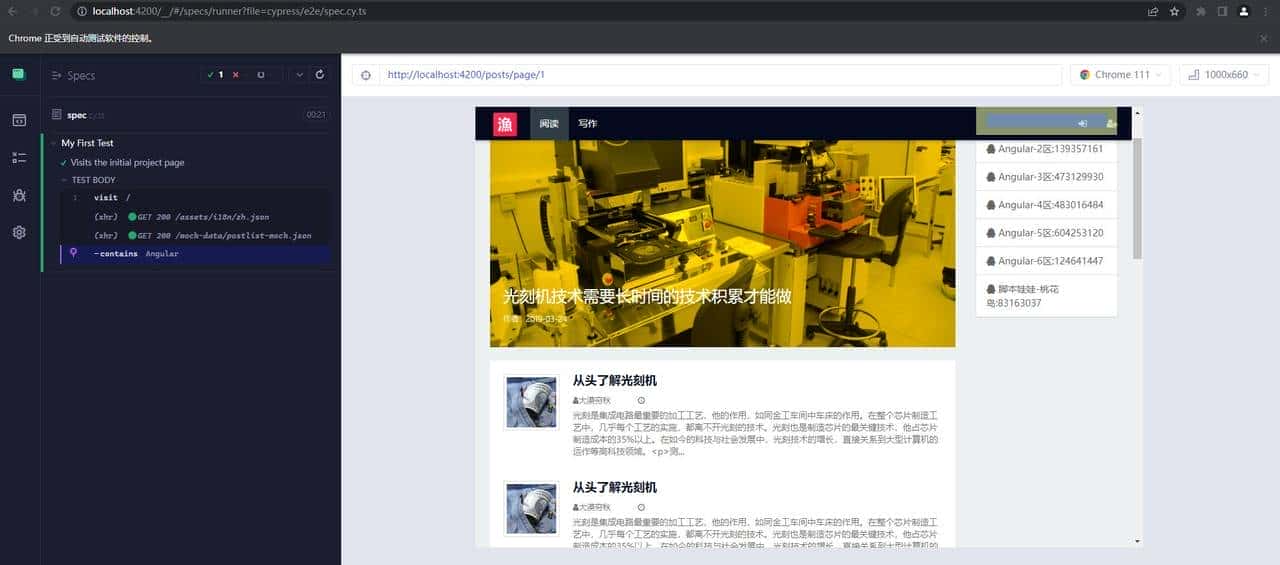Click second post thumbnail image

(531, 509)
